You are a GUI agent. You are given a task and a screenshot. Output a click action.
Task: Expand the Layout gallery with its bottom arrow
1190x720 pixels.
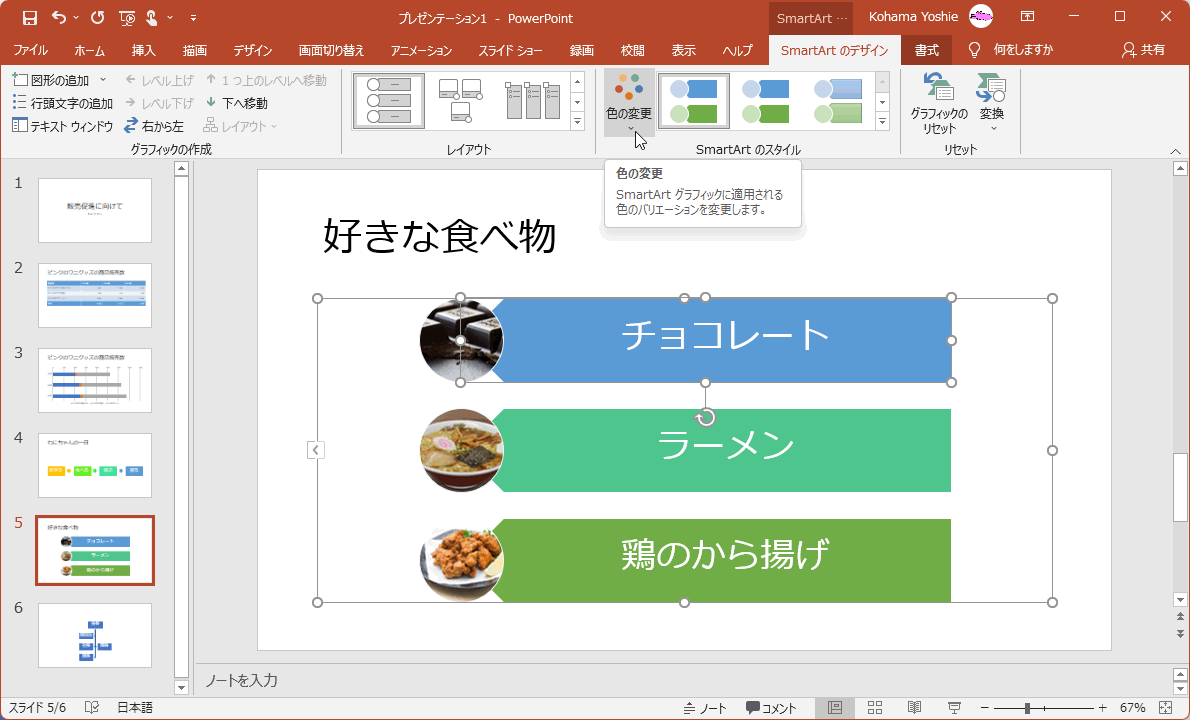(x=578, y=120)
